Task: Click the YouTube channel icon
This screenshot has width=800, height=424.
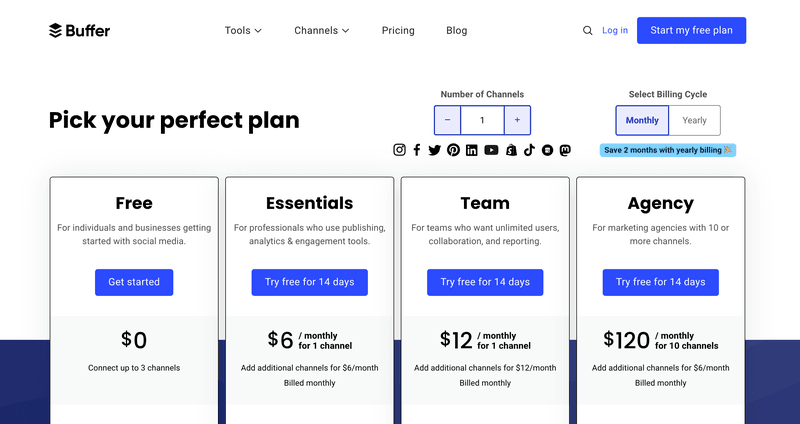Action: click(x=491, y=150)
